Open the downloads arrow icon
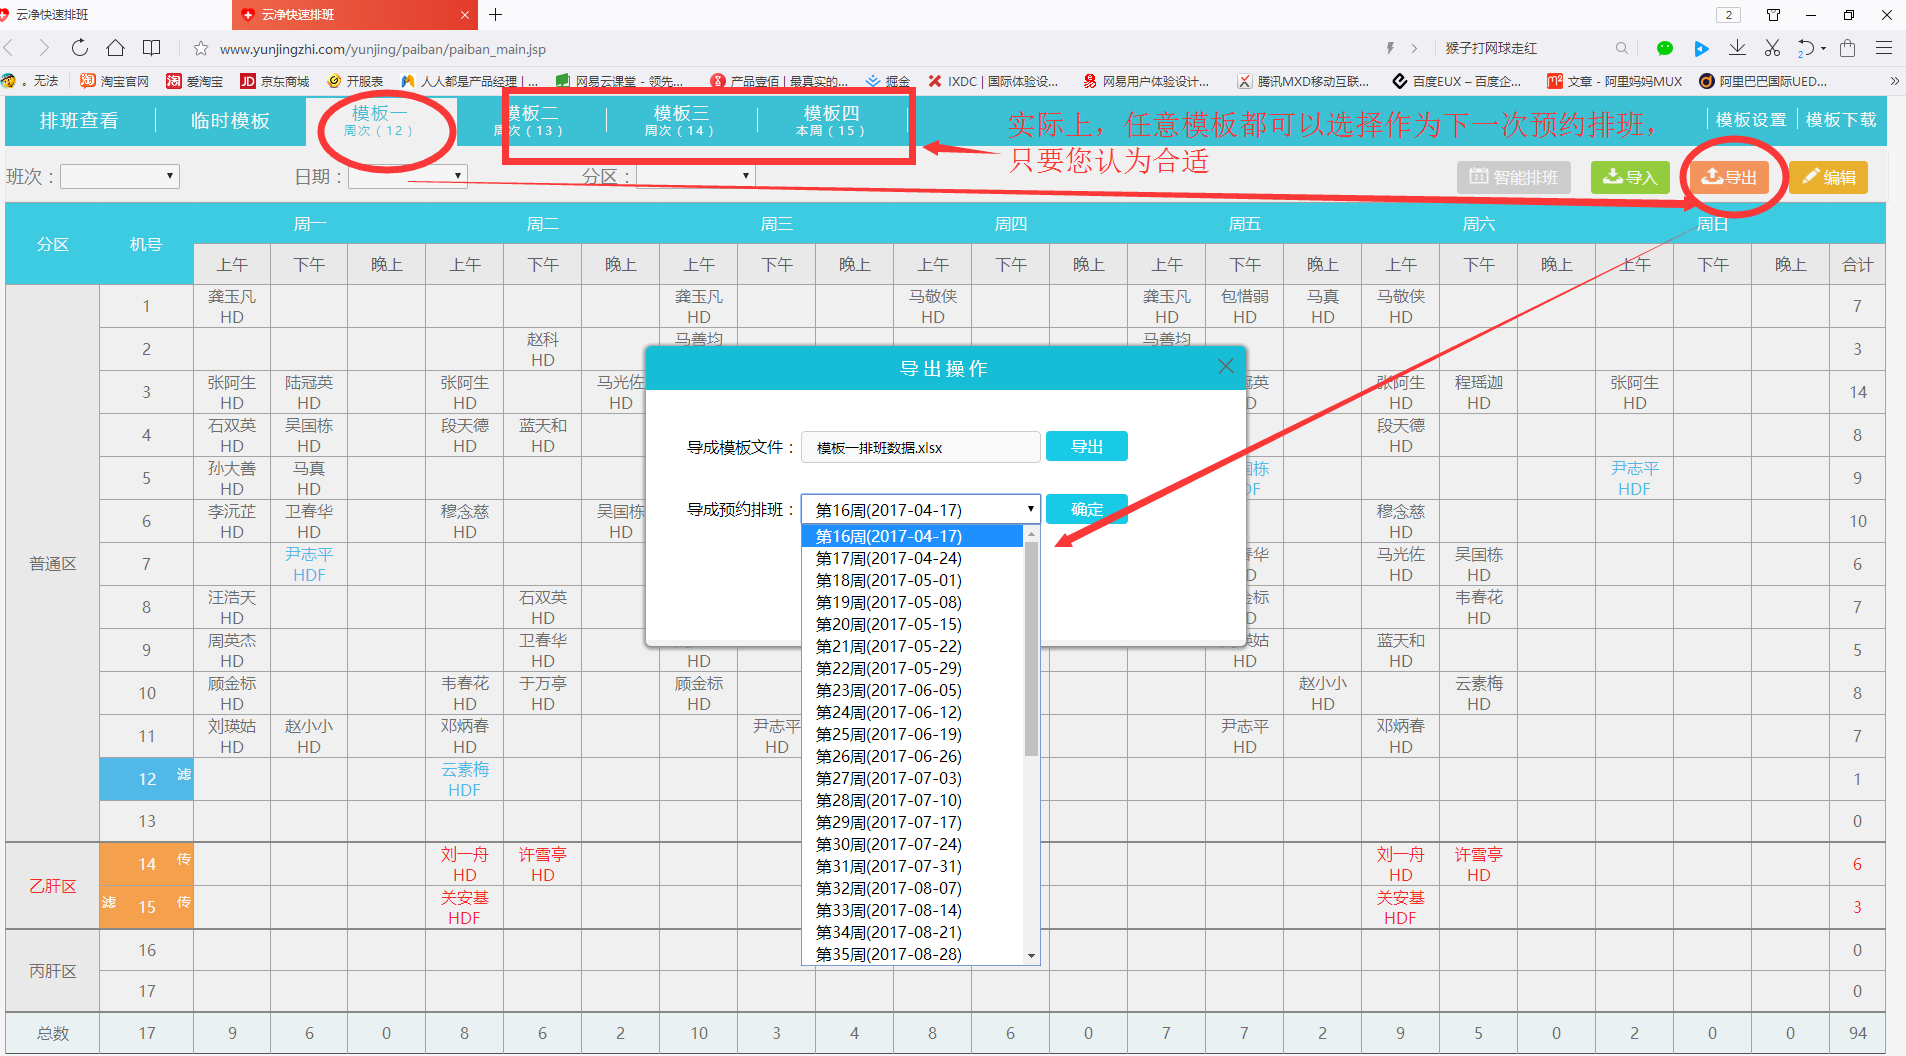Image resolution: width=1906 pixels, height=1056 pixels. 1737,48
